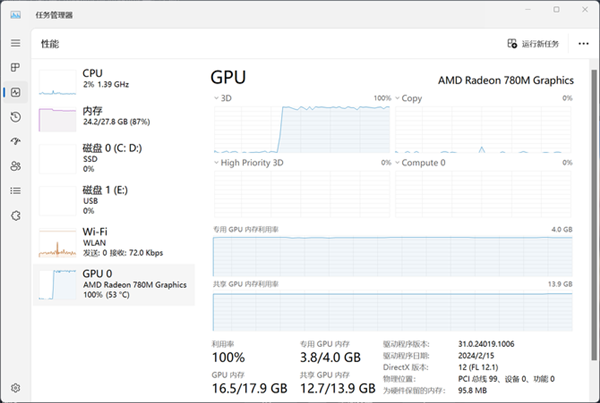Open the Details page icon

pos(15,190)
